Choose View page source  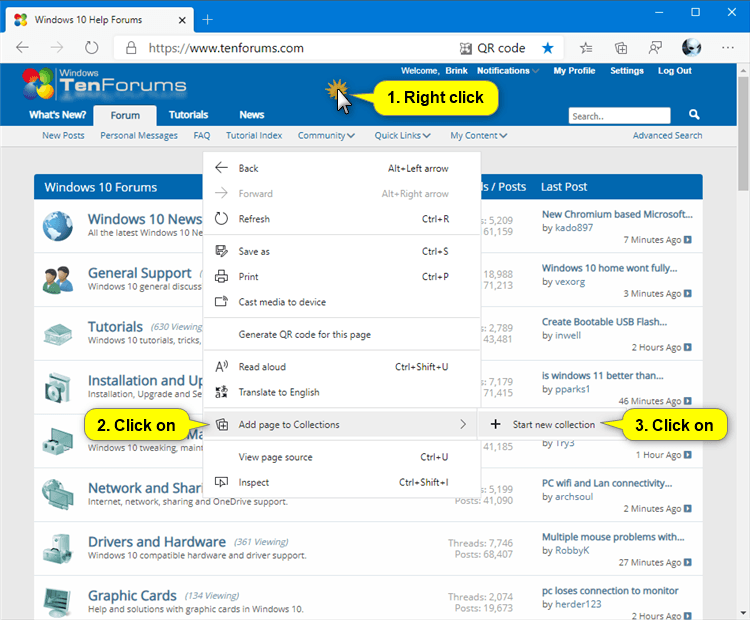(342, 457)
